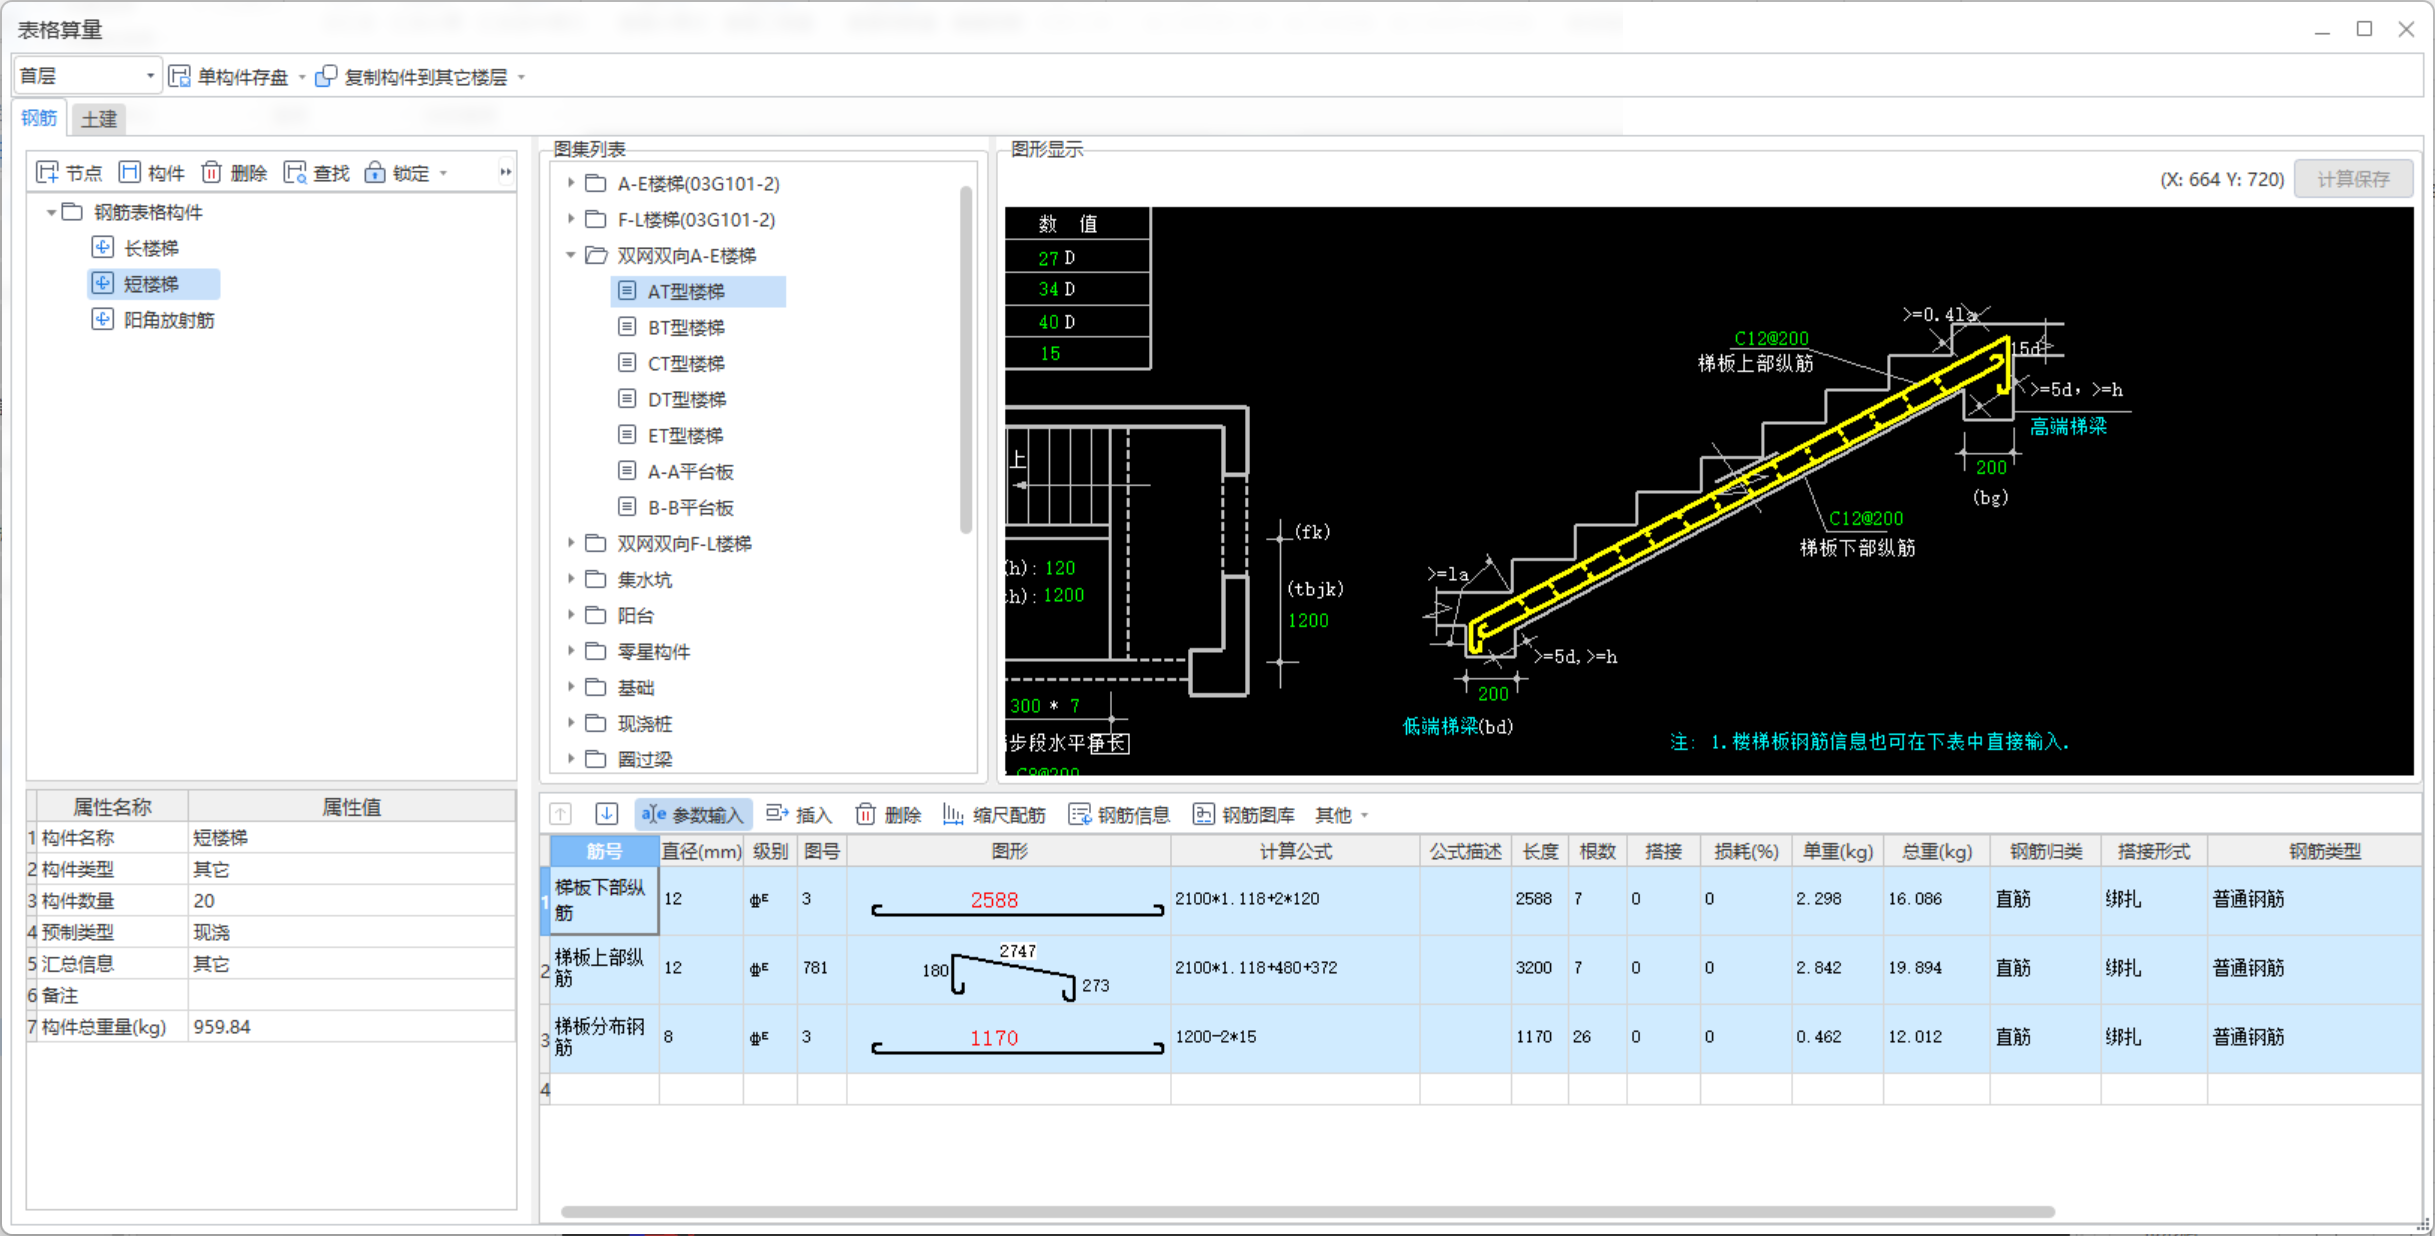Click the 节点 (node) toolbar icon
Image resolution: width=2435 pixels, height=1236 pixels.
click(x=48, y=173)
